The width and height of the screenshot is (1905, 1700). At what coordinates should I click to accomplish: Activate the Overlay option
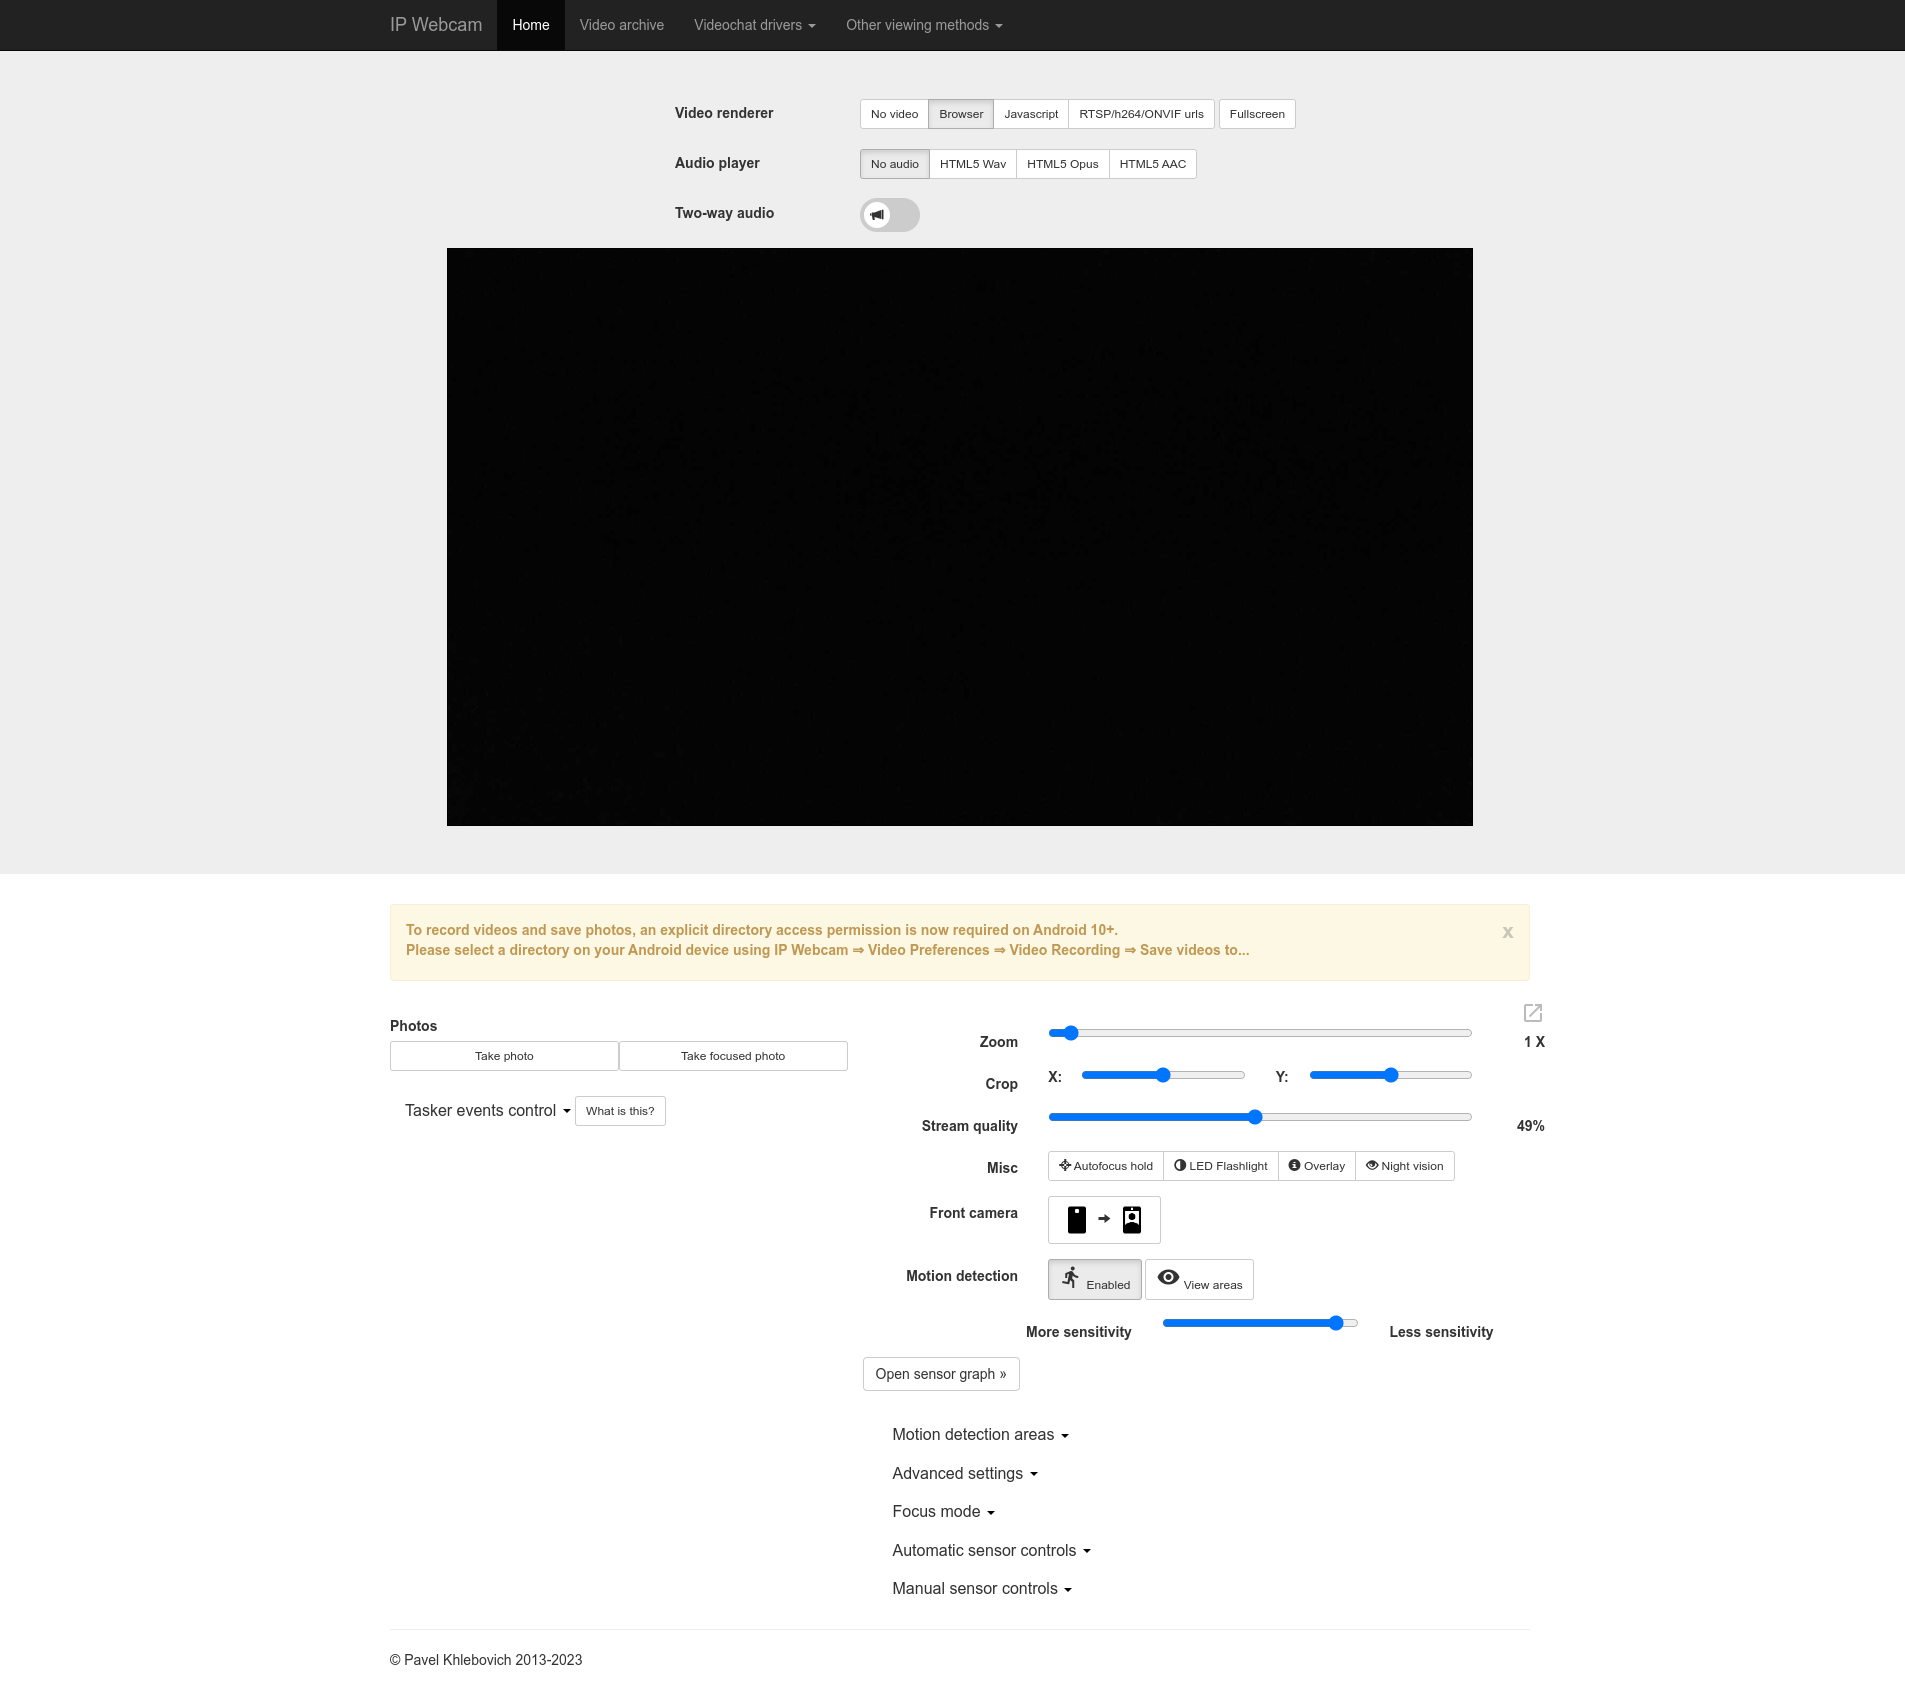coord(1317,1165)
